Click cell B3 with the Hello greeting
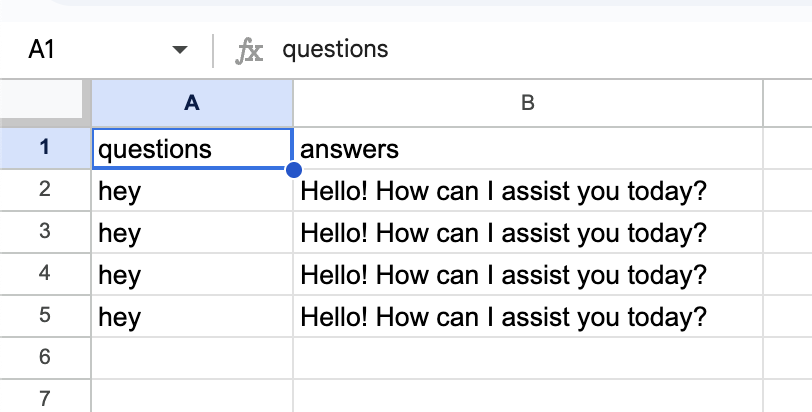Image resolution: width=812 pixels, height=412 pixels. click(527, 233)
